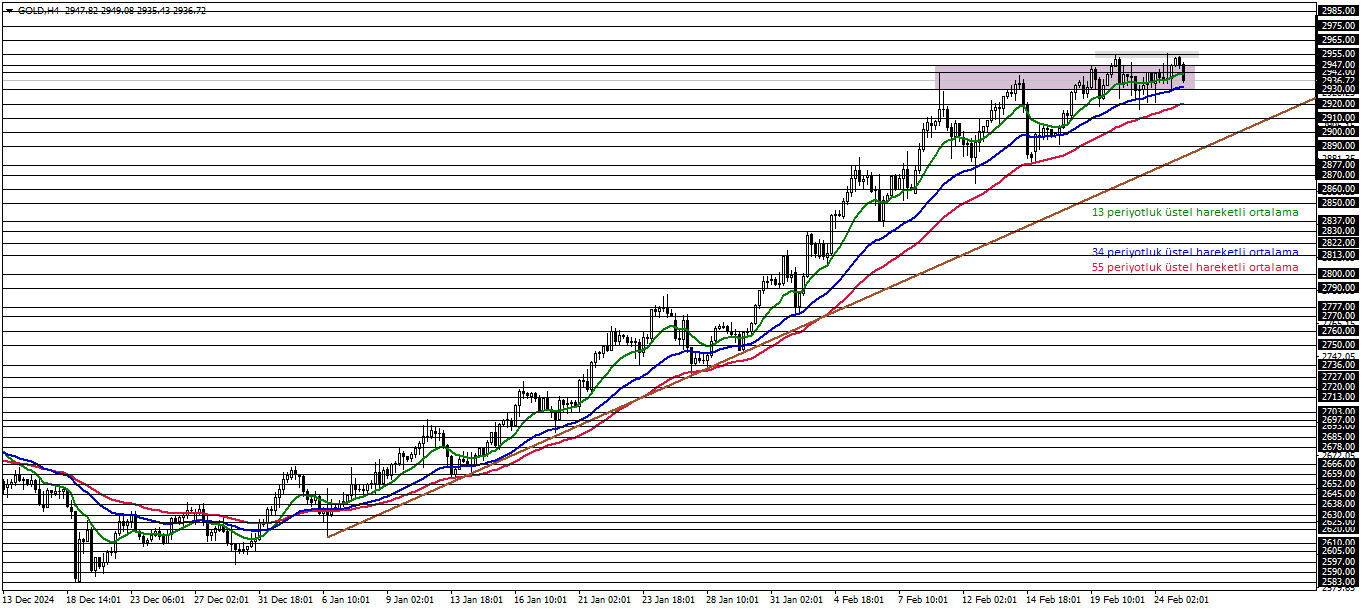Click the 28 Jan 10:01 time label

[x=732, y=600]
